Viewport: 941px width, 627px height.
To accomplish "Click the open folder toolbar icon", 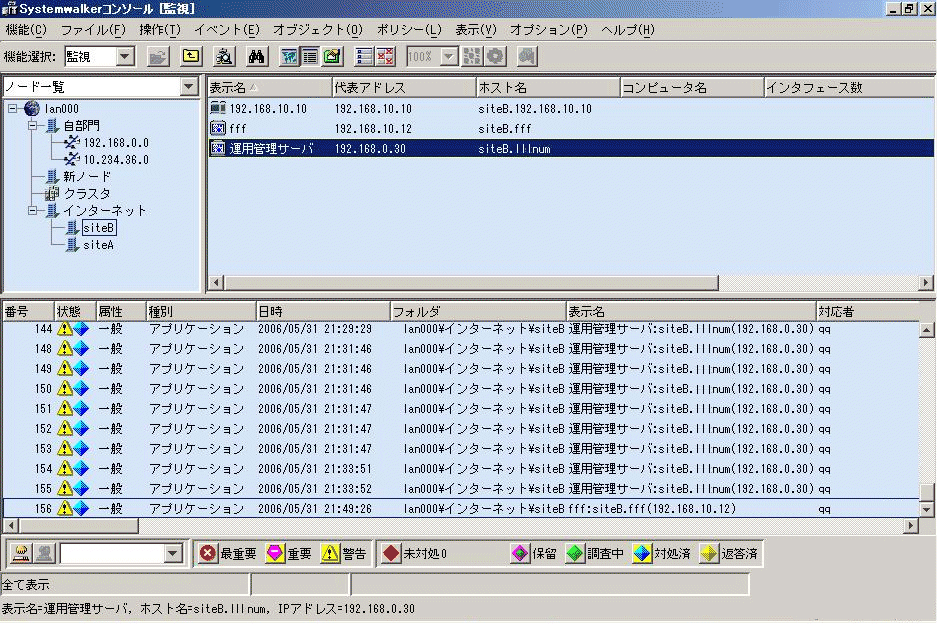I will 158,57.
